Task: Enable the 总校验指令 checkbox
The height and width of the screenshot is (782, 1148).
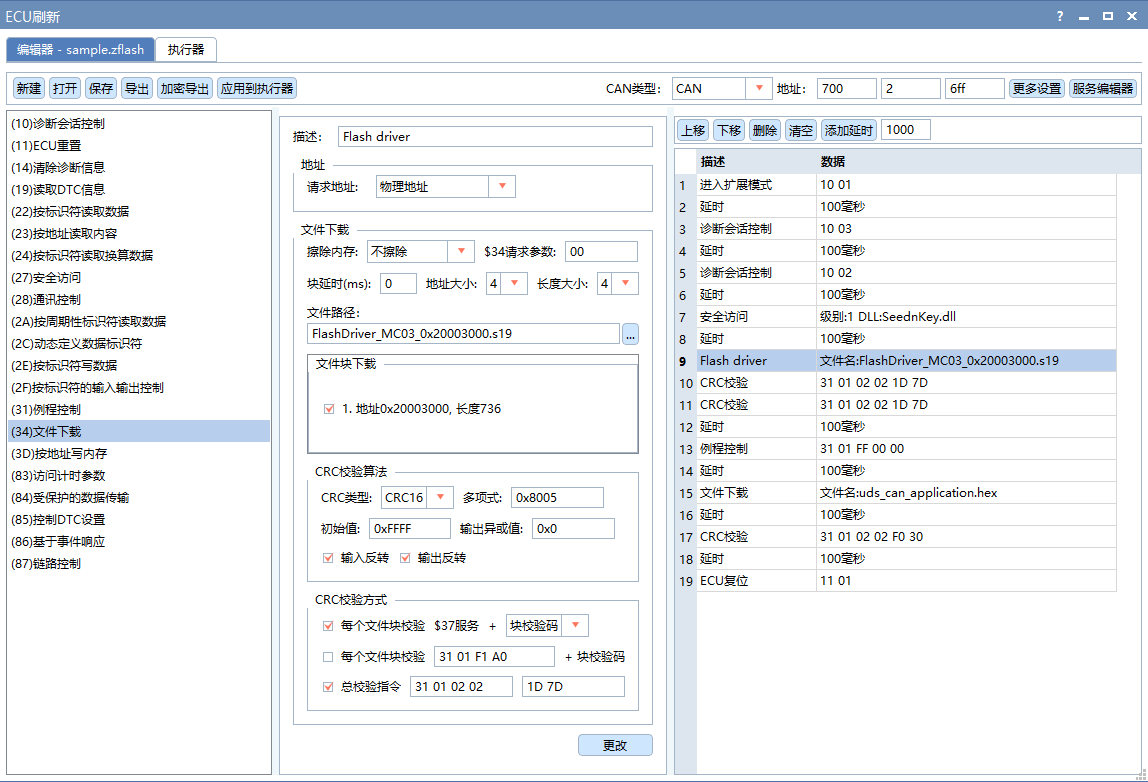Action: coord(327,686)
